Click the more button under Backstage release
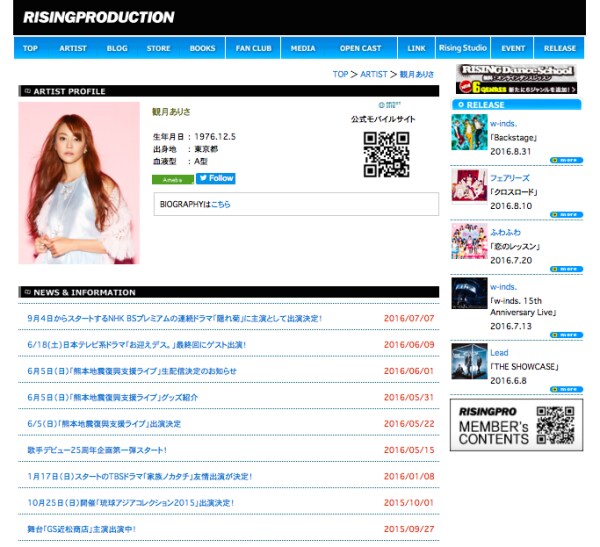 pyautogui.click(x=567, y=160)
